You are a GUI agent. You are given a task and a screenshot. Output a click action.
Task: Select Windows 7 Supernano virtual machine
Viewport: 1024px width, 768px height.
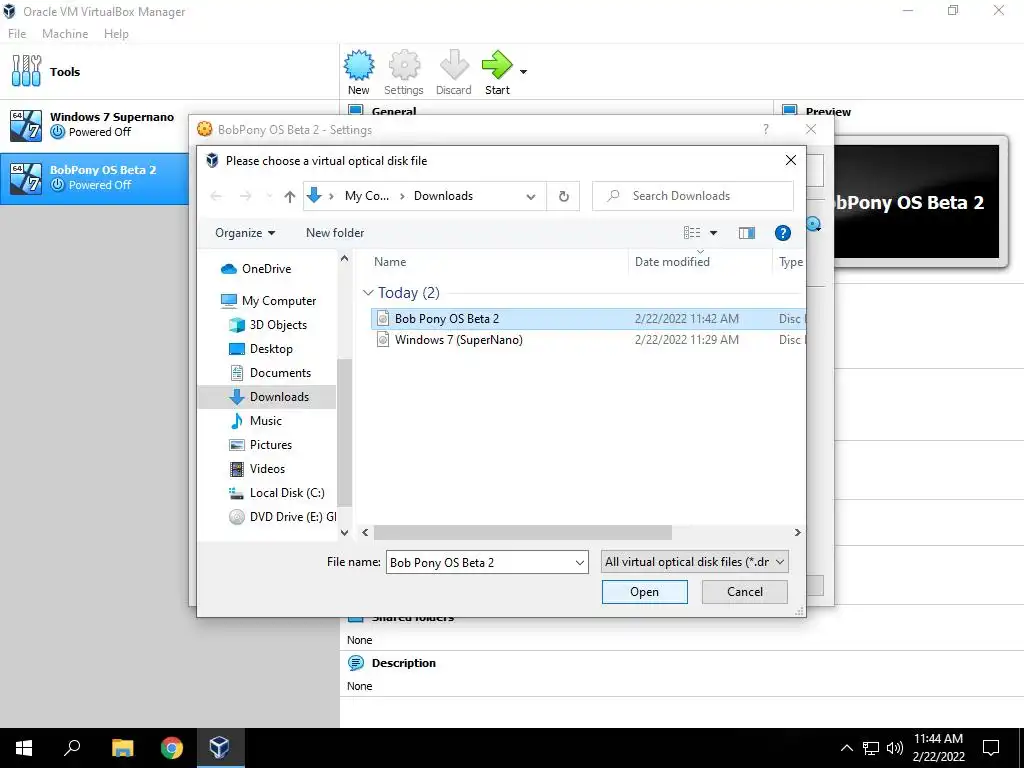(95, 125)
